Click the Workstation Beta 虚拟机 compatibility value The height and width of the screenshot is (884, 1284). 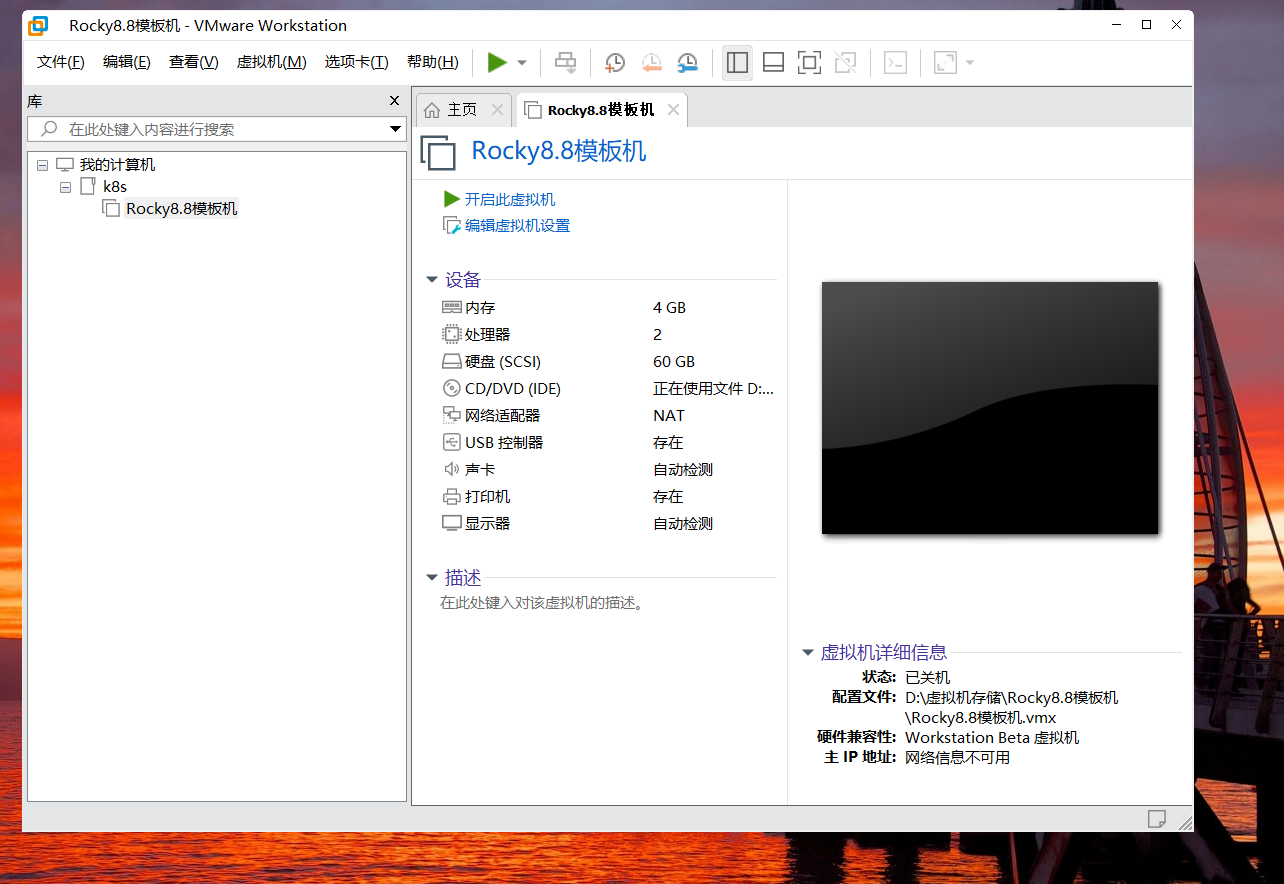point(992,738)
